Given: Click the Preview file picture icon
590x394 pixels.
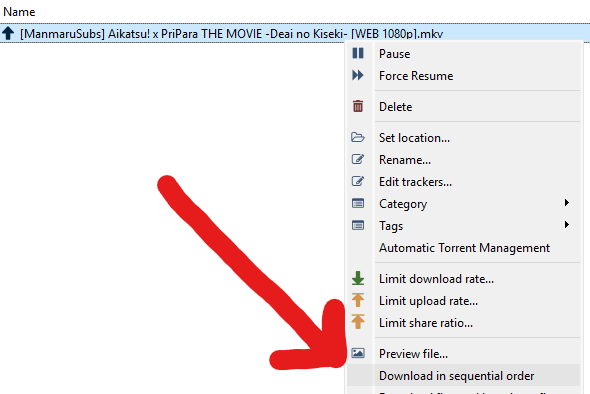Looking at the screenshot, I should point(358,353).
